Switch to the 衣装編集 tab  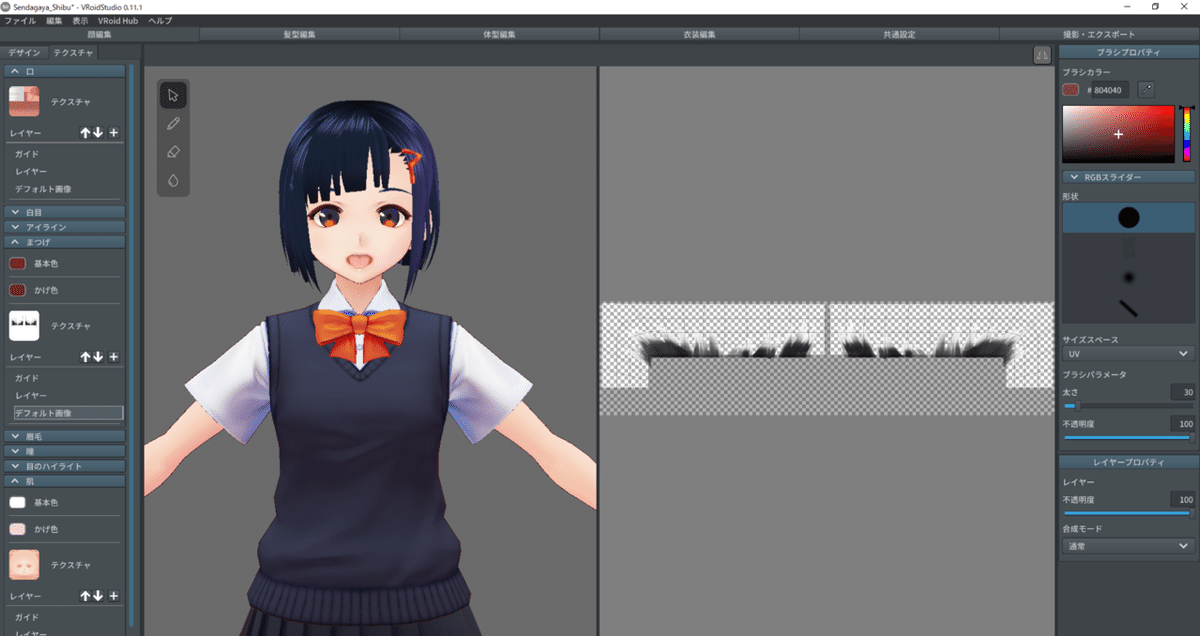click(700, 33)
